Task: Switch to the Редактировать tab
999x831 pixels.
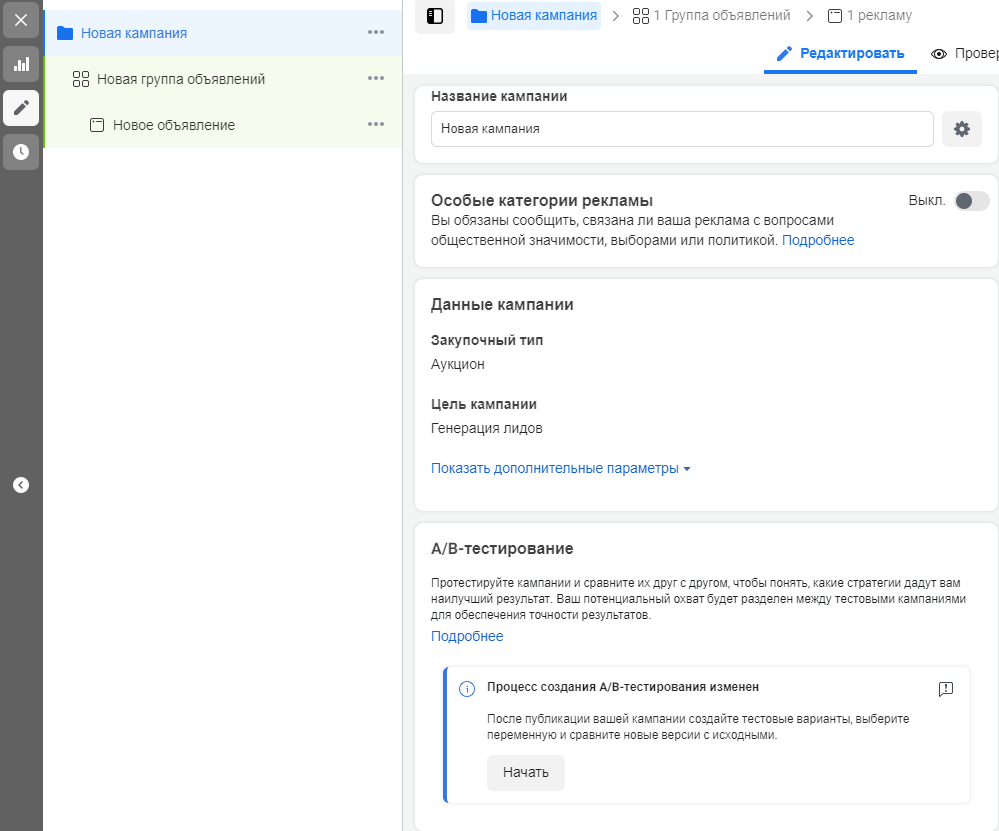Action: pos(840,54)
